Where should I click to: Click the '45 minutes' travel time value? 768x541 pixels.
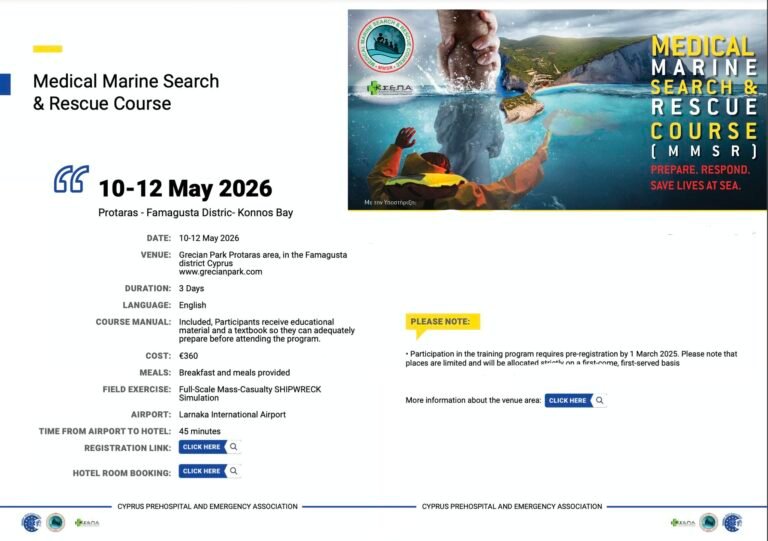click(x=199, y=431)
